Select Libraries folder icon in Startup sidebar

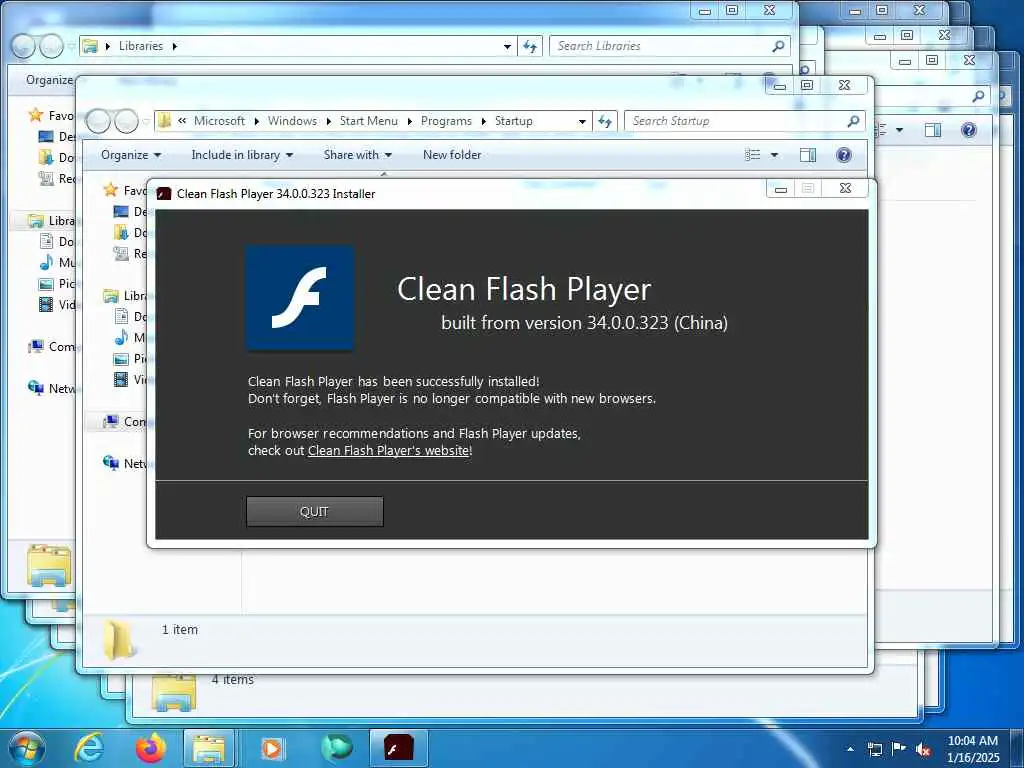coord(111,296)
